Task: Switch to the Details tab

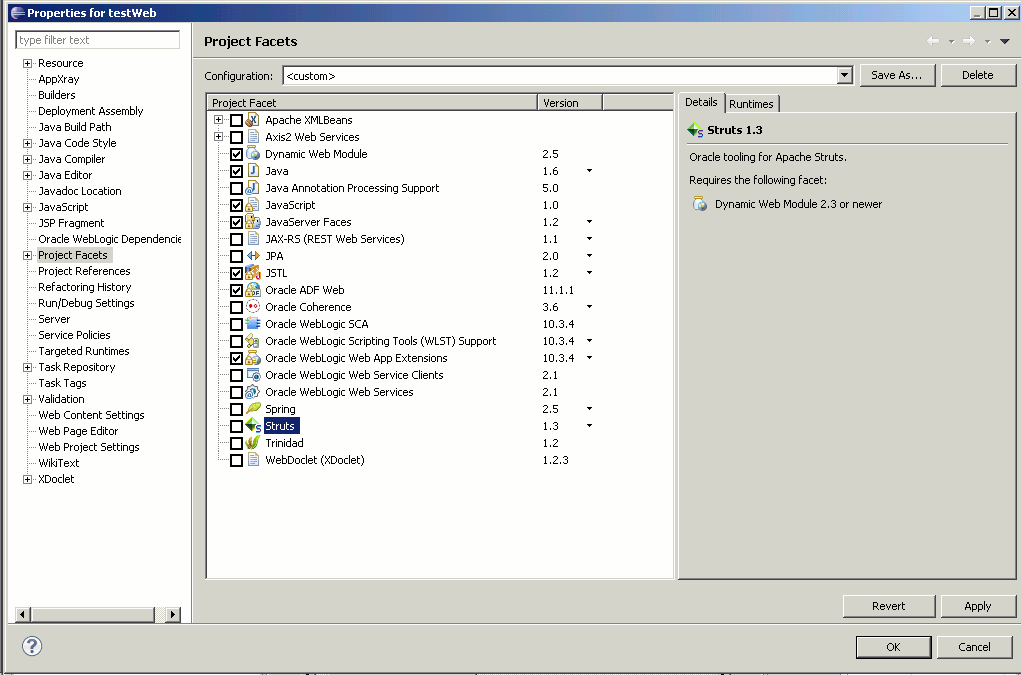Action: [x=701, y=102]
